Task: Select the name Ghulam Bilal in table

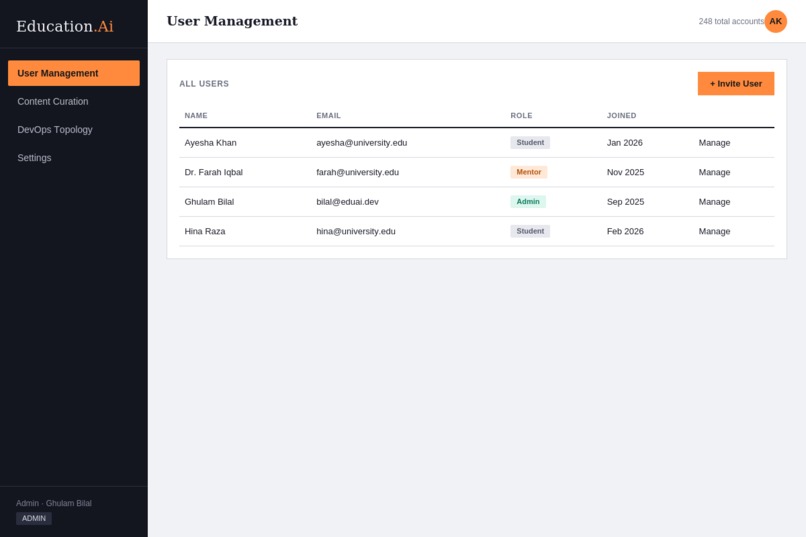Action: click(209, 202)
